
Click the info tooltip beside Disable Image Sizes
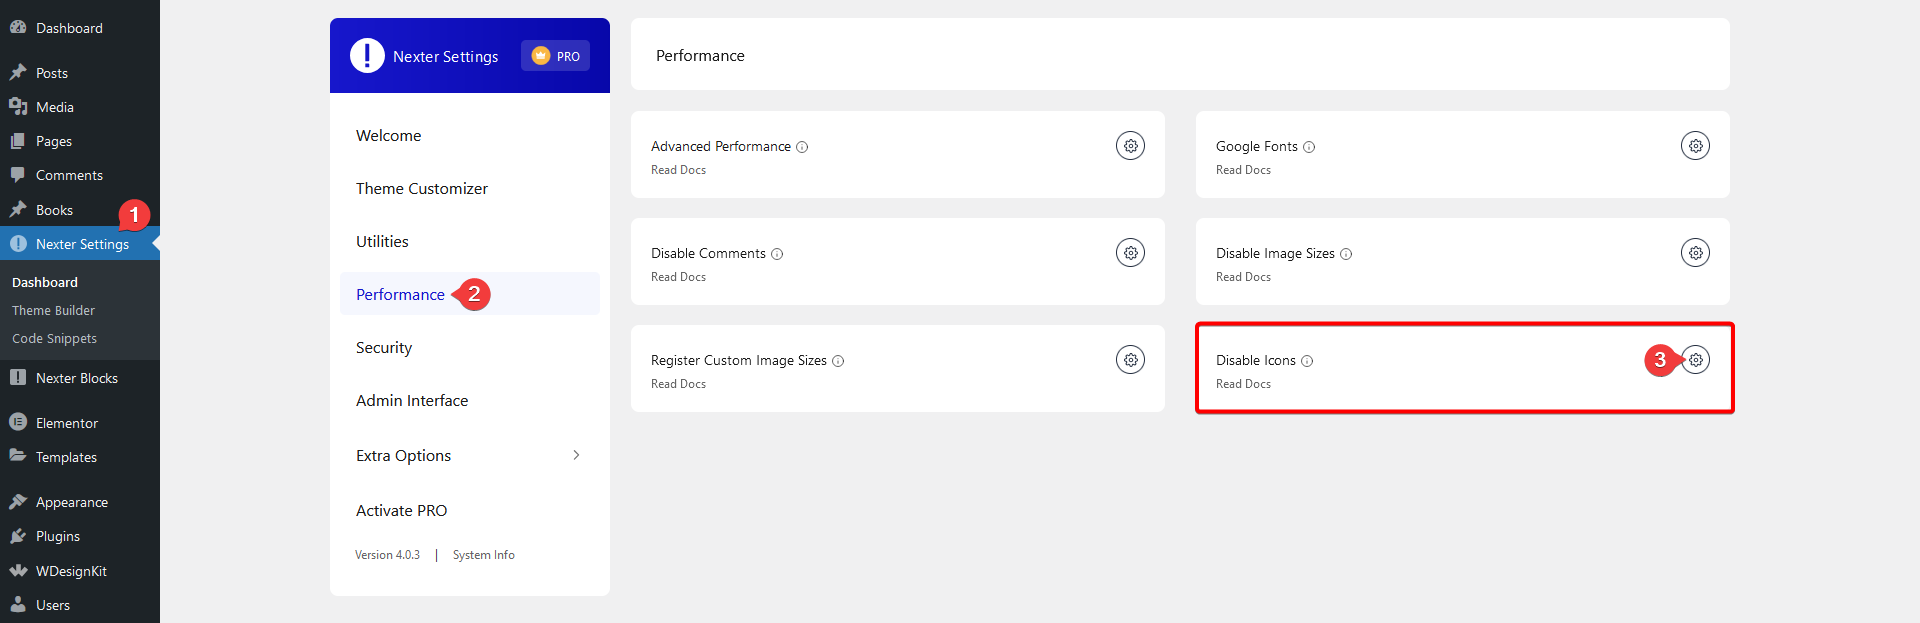1347,253
